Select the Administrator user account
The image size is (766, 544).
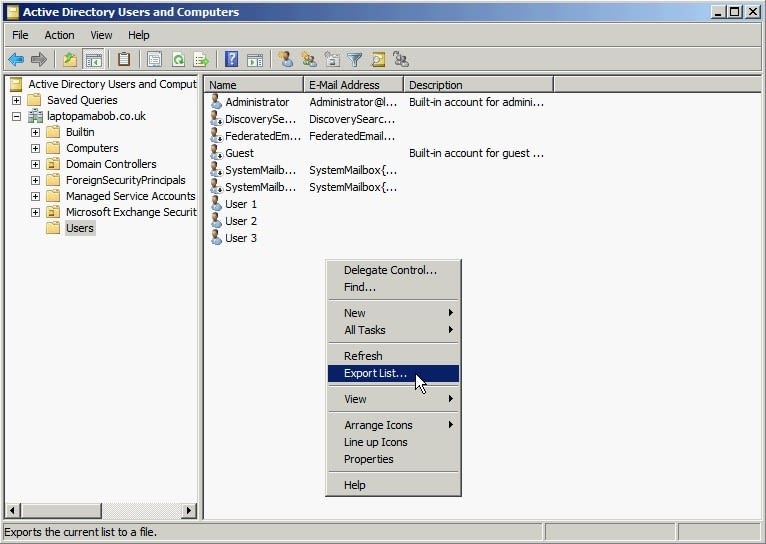click(x=256, y=102)
